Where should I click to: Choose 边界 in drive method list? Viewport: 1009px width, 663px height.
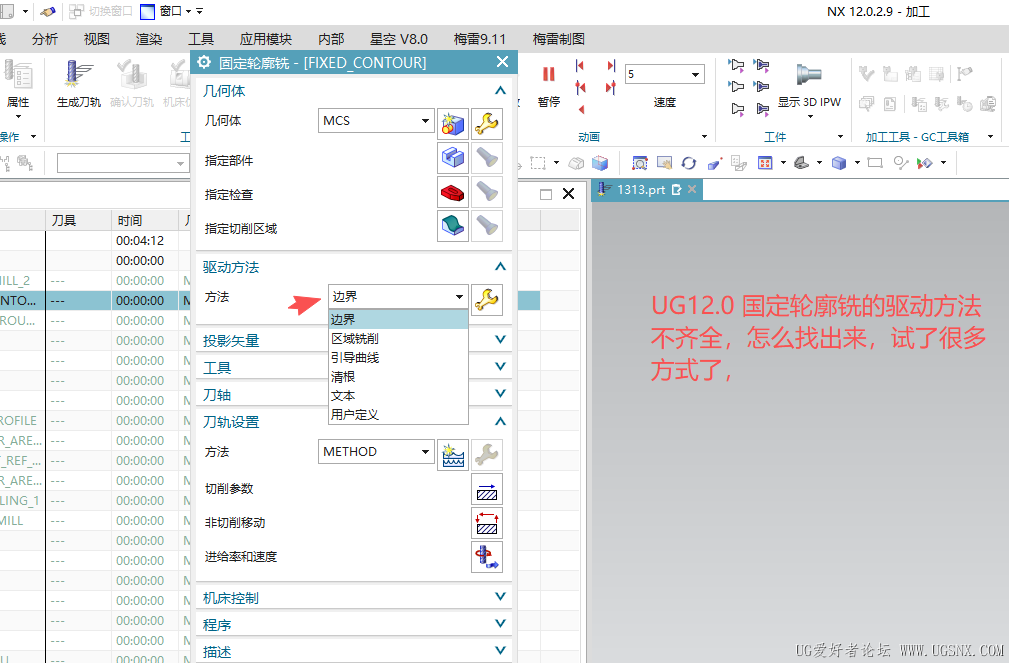[x=398, y=319]
